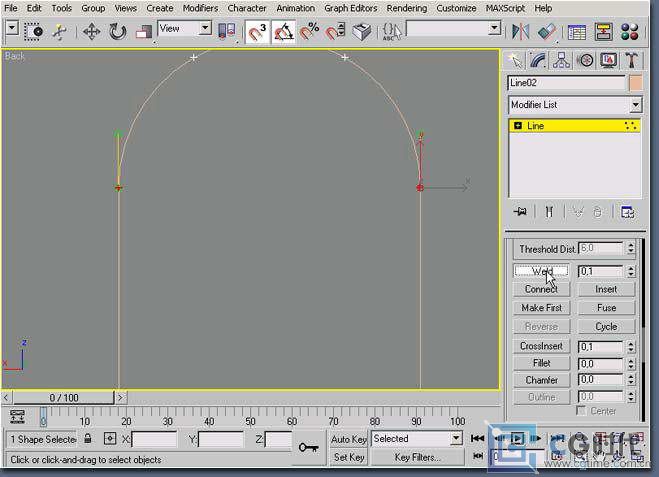Activate the Select and Move tool
This screenshot has height=477, width=659.
[x=91, y=32]
